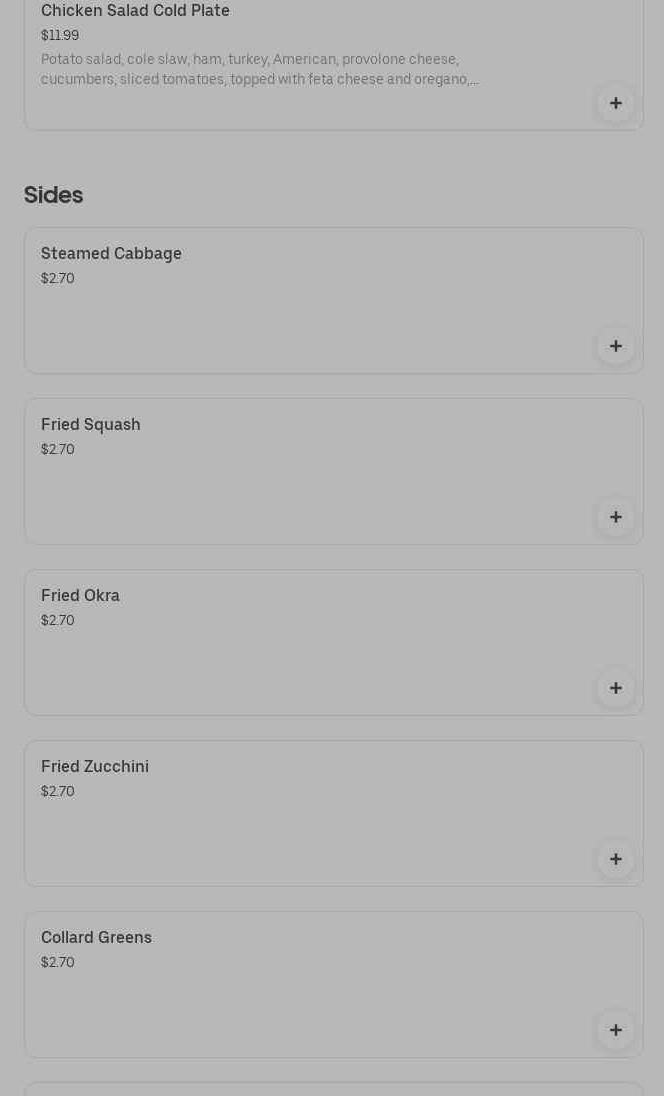Image resolution: width=664 pixels, height=1096 pixels.
Task: Select the Fried Okra item name
Action: click(x=80, y=596)
